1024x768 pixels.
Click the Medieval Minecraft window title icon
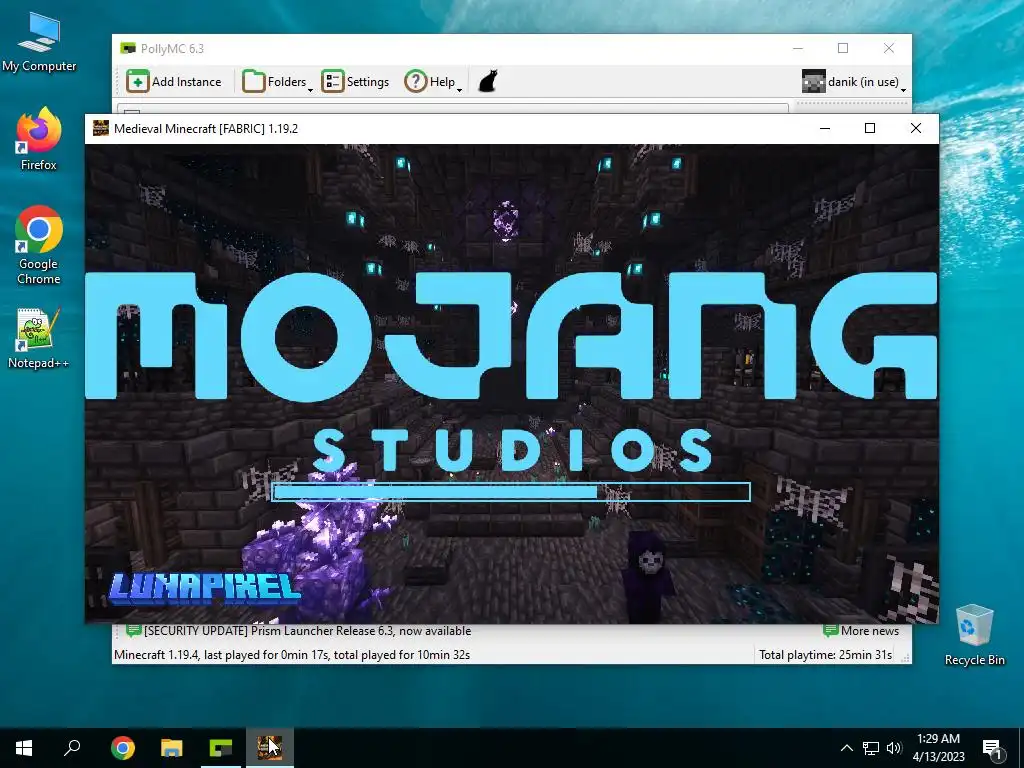(101, 128)
